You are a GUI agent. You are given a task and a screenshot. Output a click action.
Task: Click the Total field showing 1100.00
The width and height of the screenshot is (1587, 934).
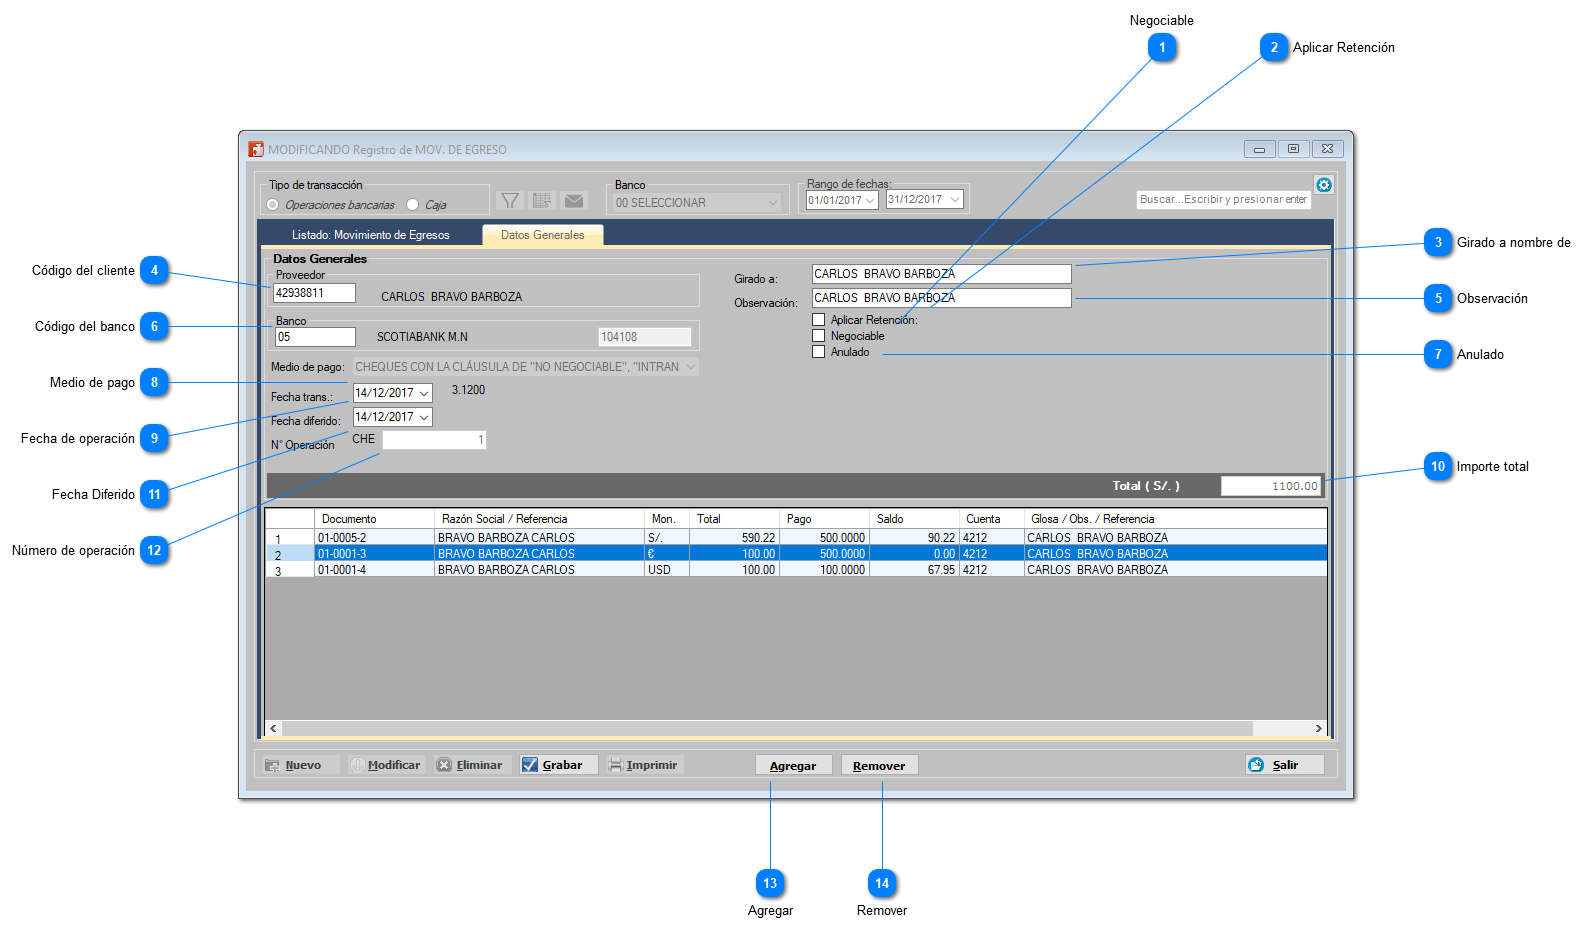[x=1271, y=486]
